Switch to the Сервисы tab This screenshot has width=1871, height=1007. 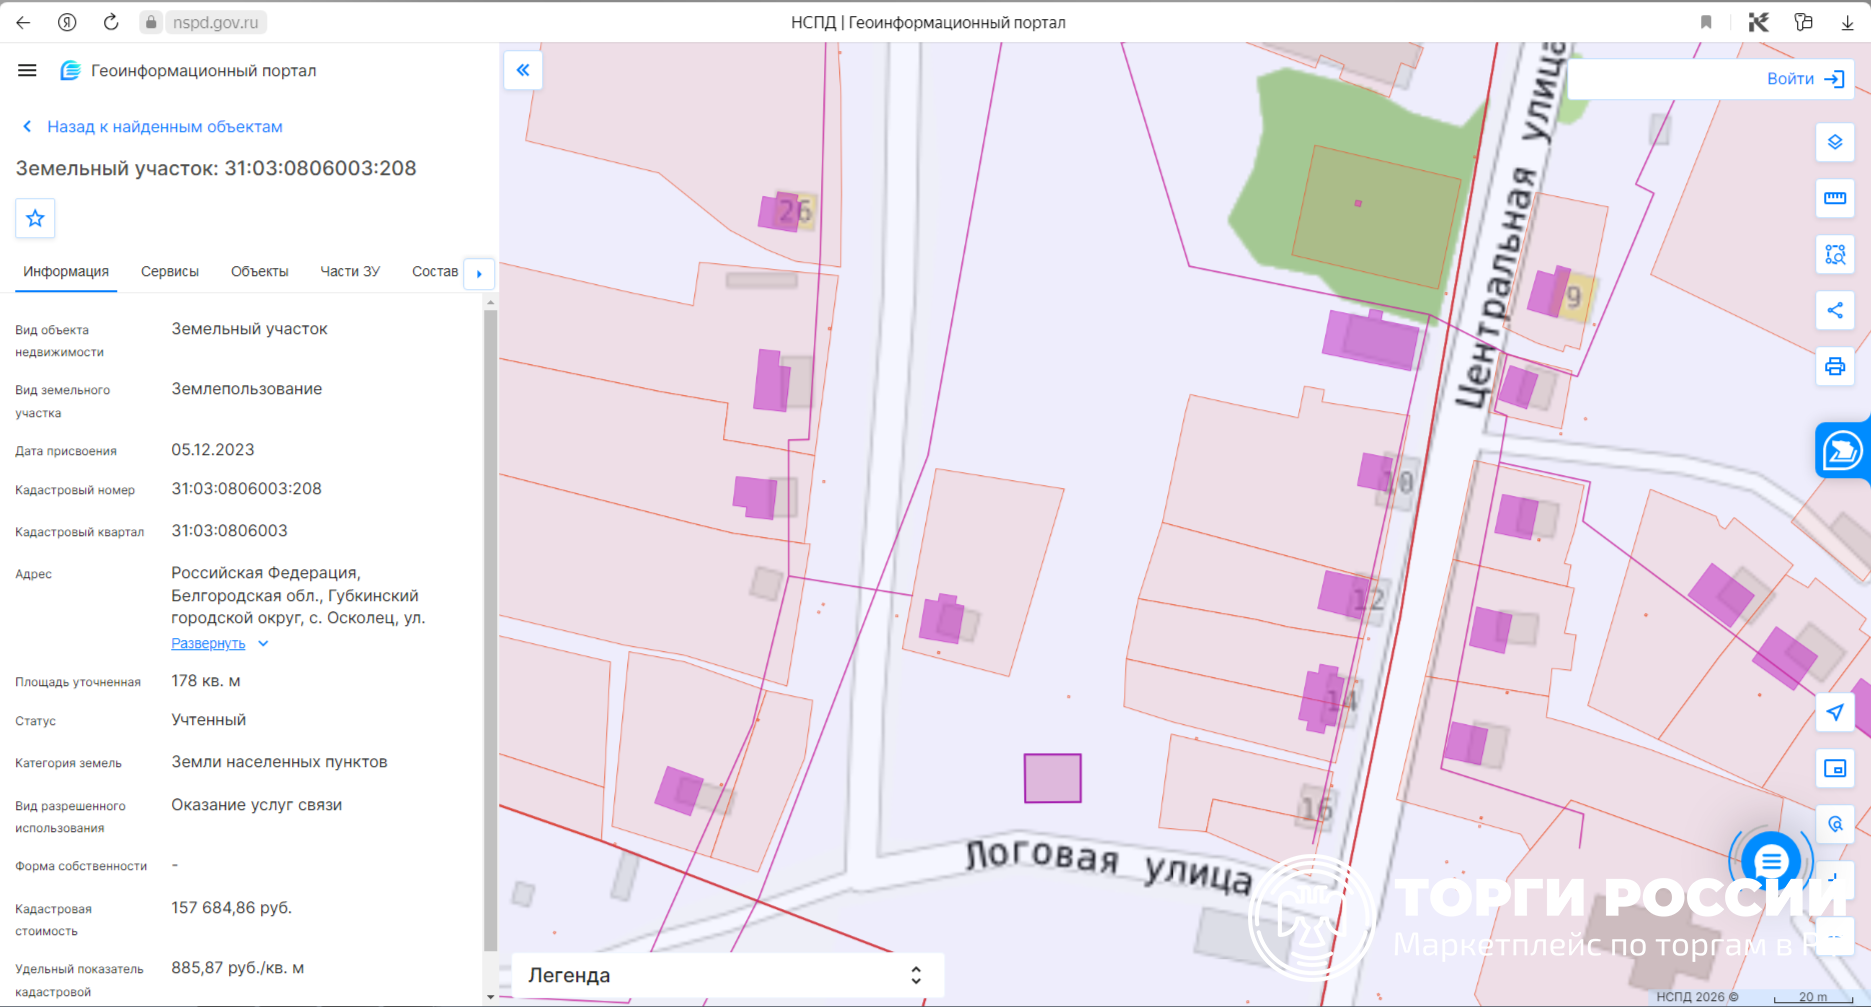(170, 271)
